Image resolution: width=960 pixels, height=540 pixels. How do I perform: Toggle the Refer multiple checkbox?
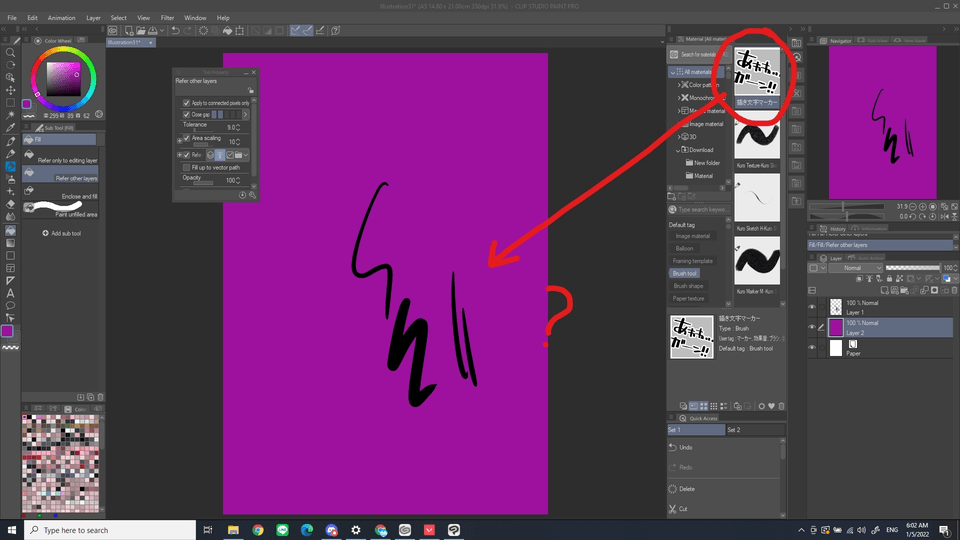point(187,155)
